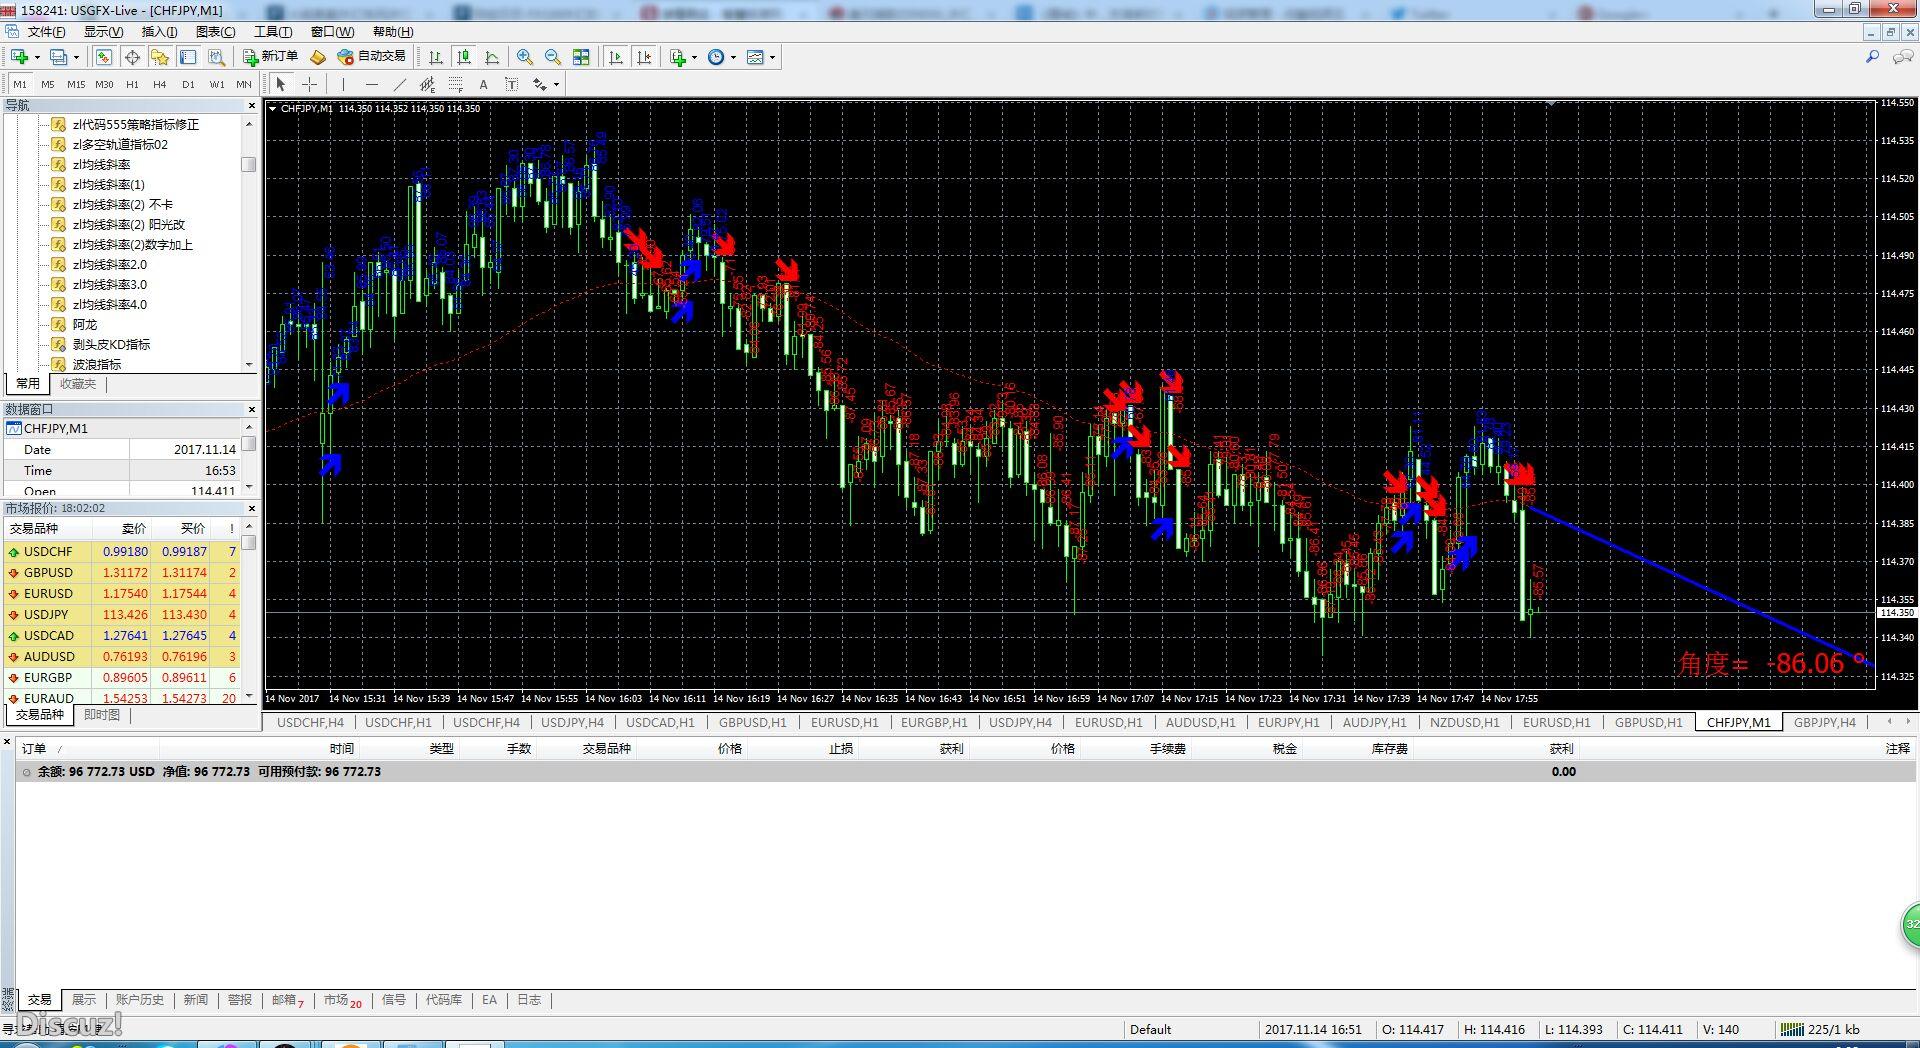Image resolution: width=1920 pixels, height=1048 pixels.
Task: Toggle the Market Watch panel icon
Action: pos(104,57)
